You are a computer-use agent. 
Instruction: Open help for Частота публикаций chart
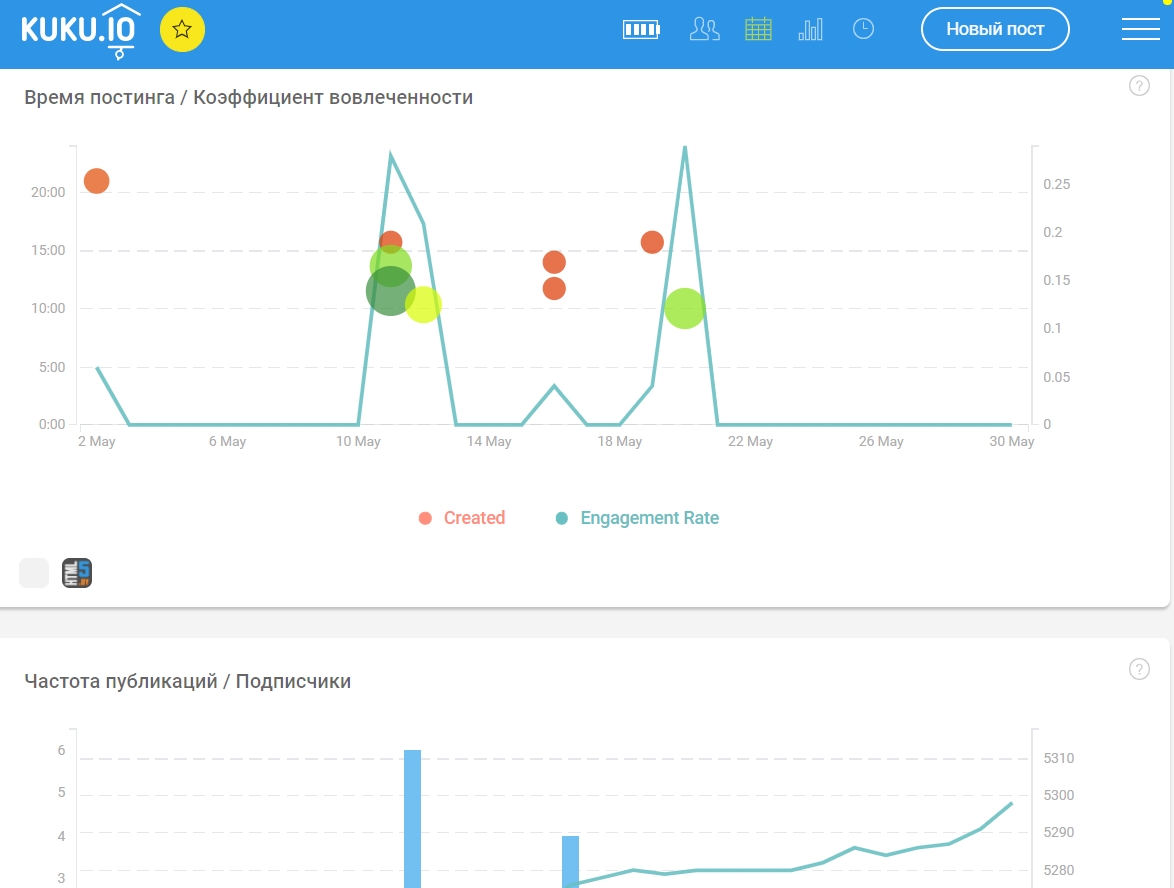[1139, 669]
